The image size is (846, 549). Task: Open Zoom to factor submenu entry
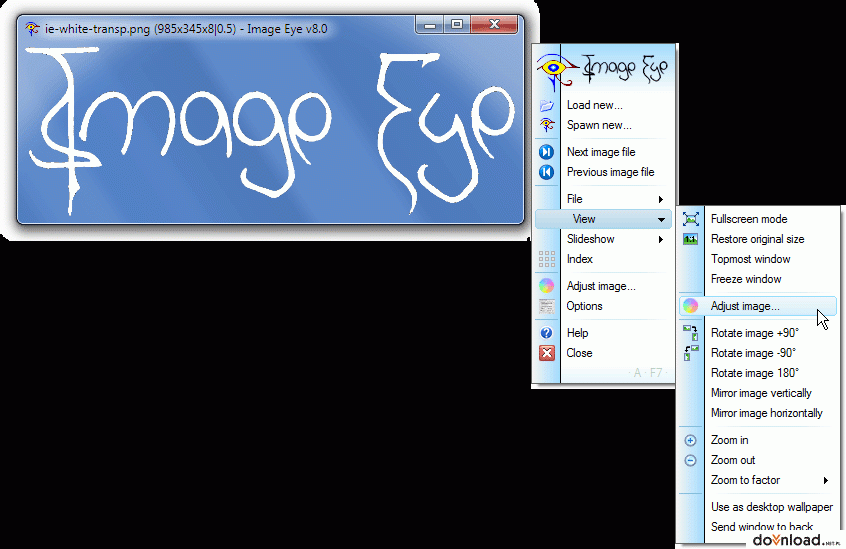[758, 480]
